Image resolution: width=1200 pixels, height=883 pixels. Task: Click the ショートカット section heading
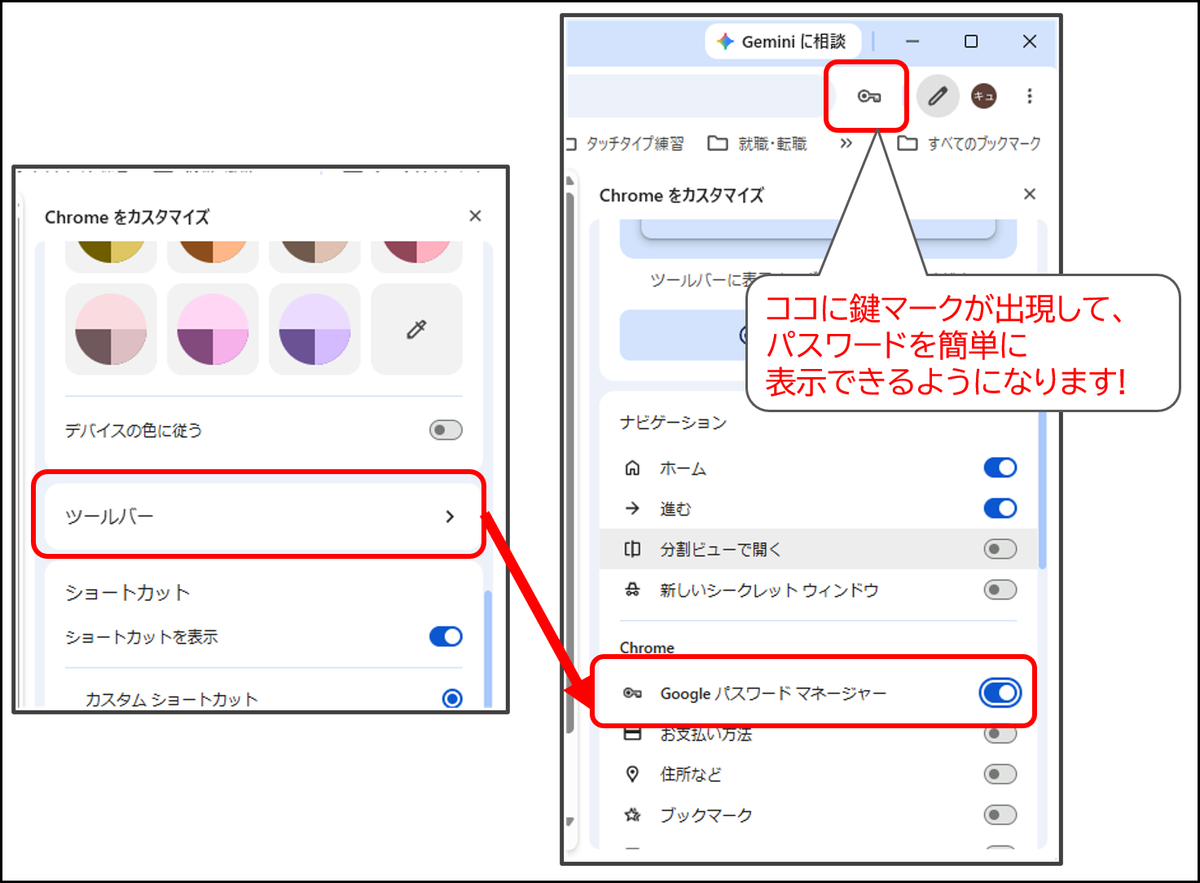point(127,592)
